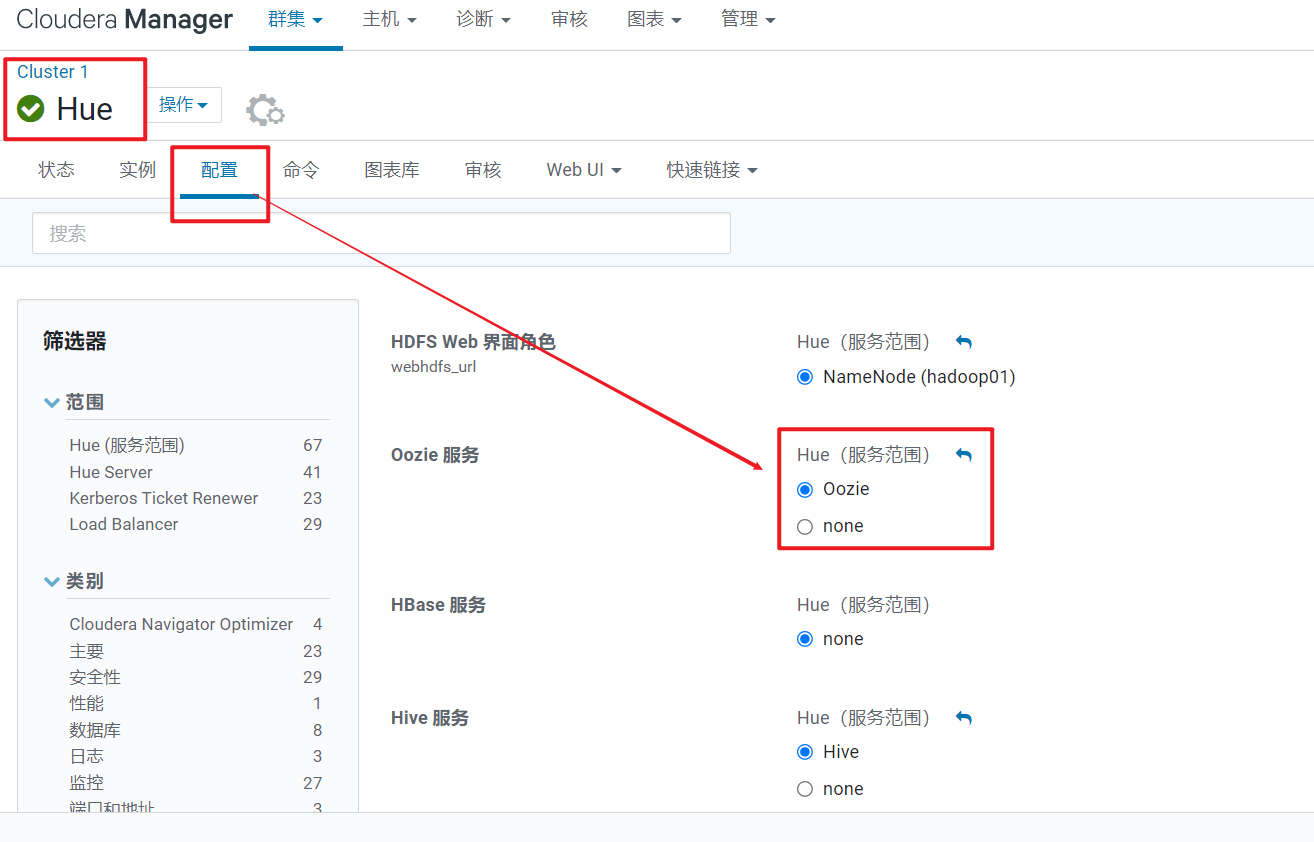Viewport: 1314px width, 842px height.
Task: Switch to the 状态 tab
Action: (x=56, y=170)
